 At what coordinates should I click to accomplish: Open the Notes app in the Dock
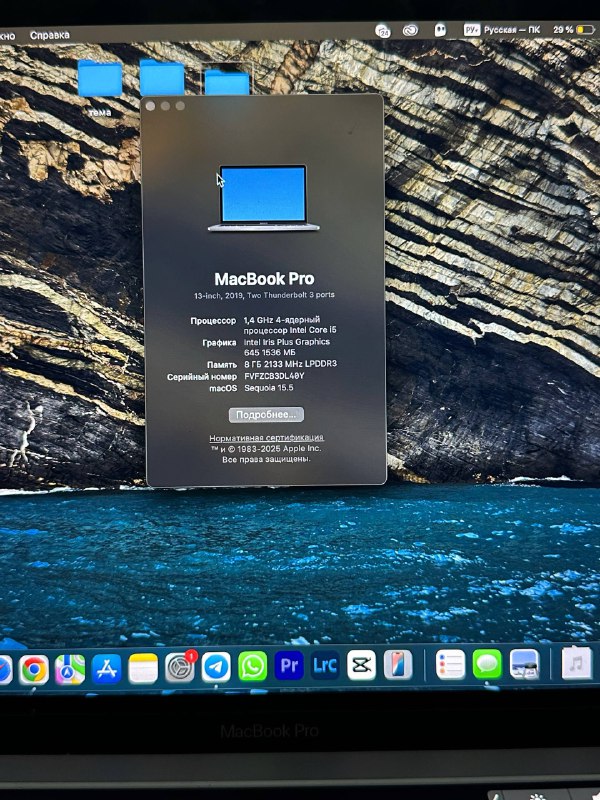[143, 668]
